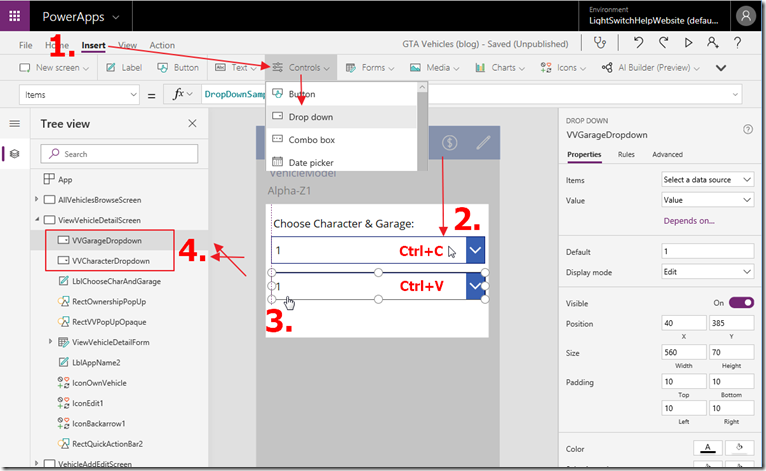Open the Display mode Edit dropdown
The width and height of the screenshot is (766, 471).
pos(707,272)
